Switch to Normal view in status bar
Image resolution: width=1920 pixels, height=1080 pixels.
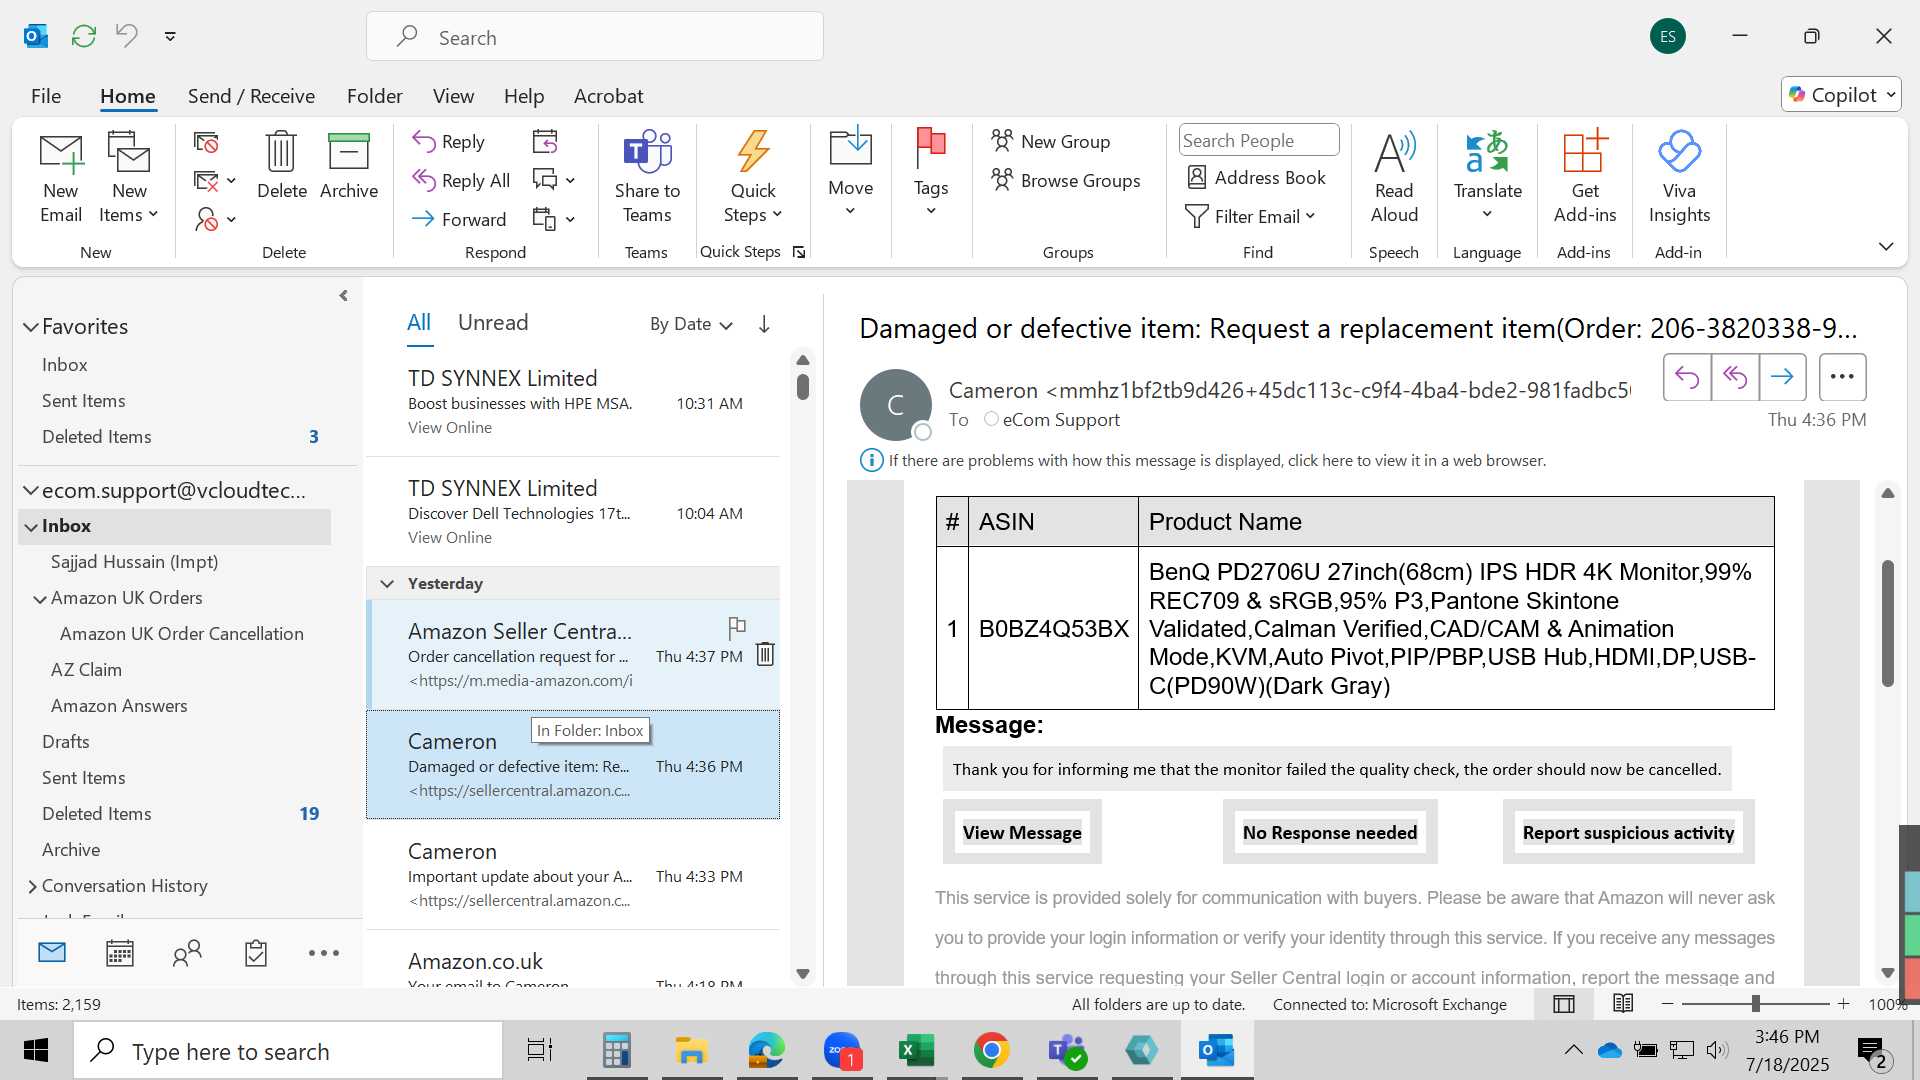(x=1564, y=1004)
